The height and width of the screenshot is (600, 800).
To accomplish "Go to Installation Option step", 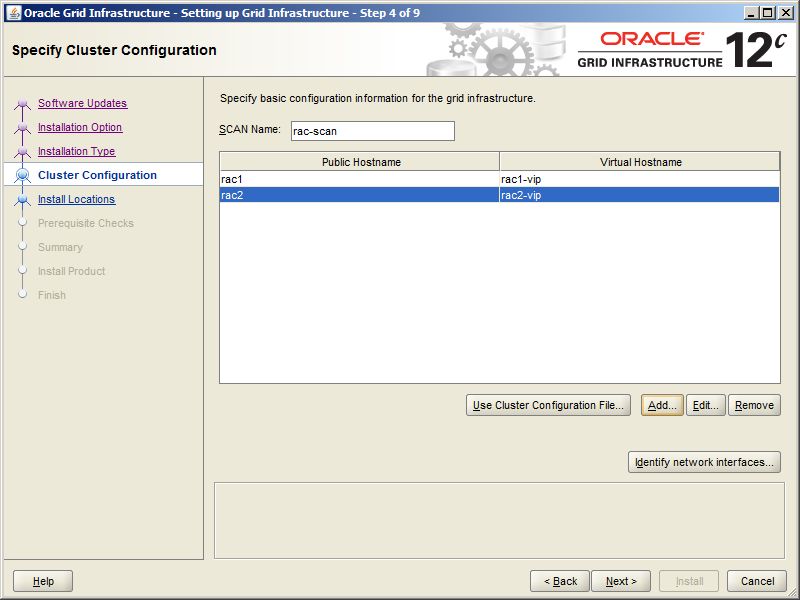I will click(x=80, y=127).
